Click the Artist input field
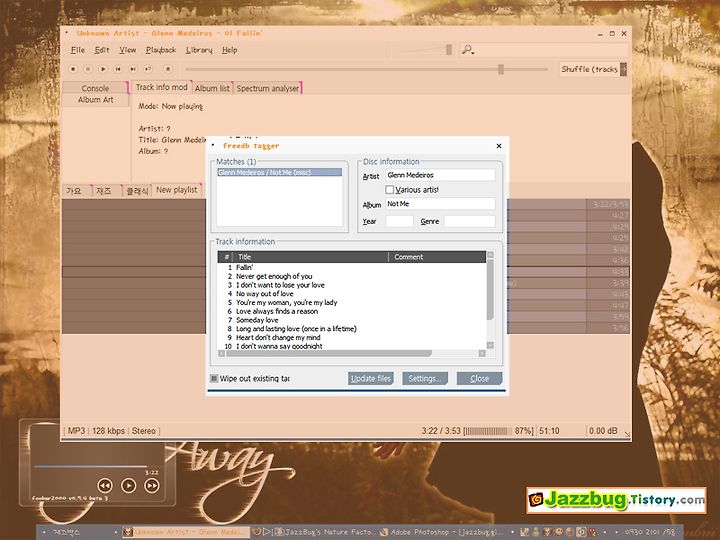This screenshot has width=720, height=540. point(440,175)
